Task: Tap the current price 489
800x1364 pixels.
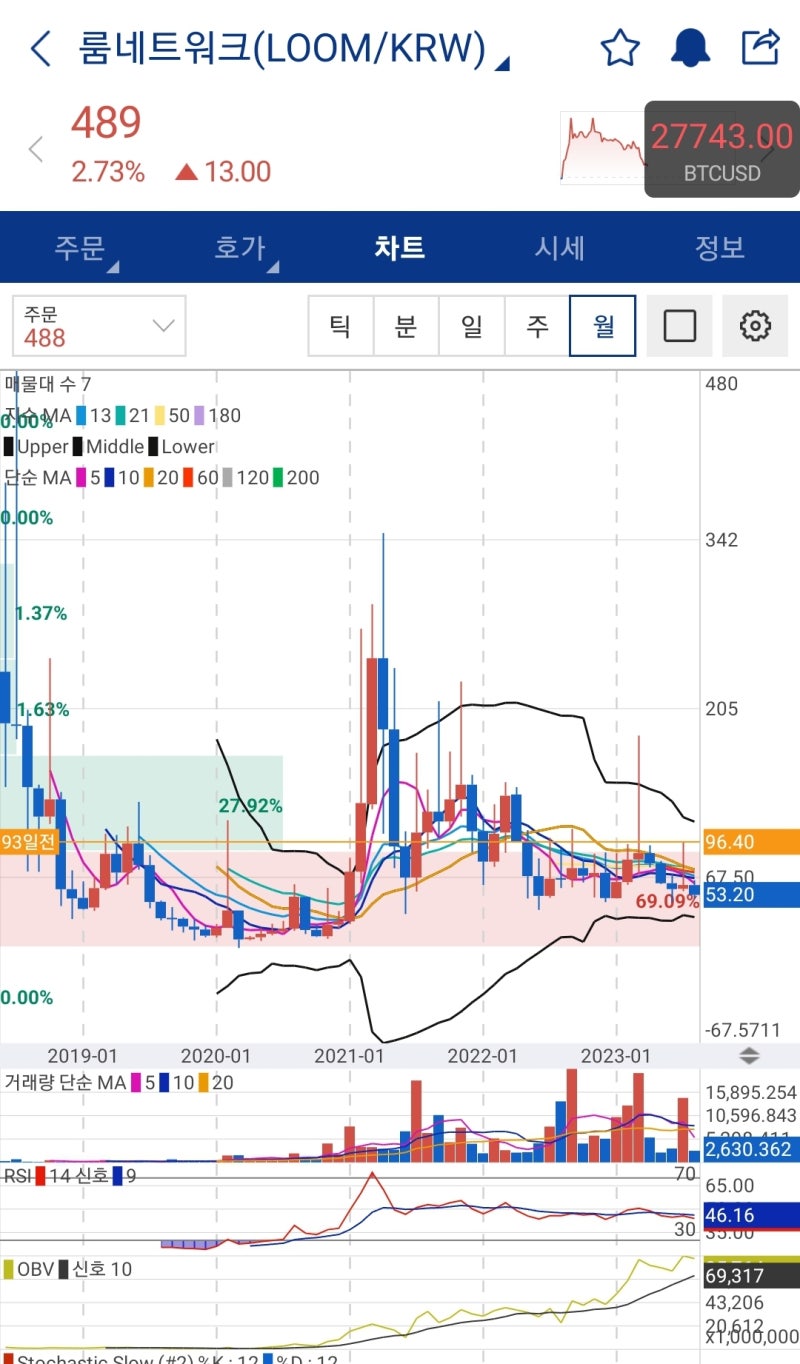Action: point(105,123)
